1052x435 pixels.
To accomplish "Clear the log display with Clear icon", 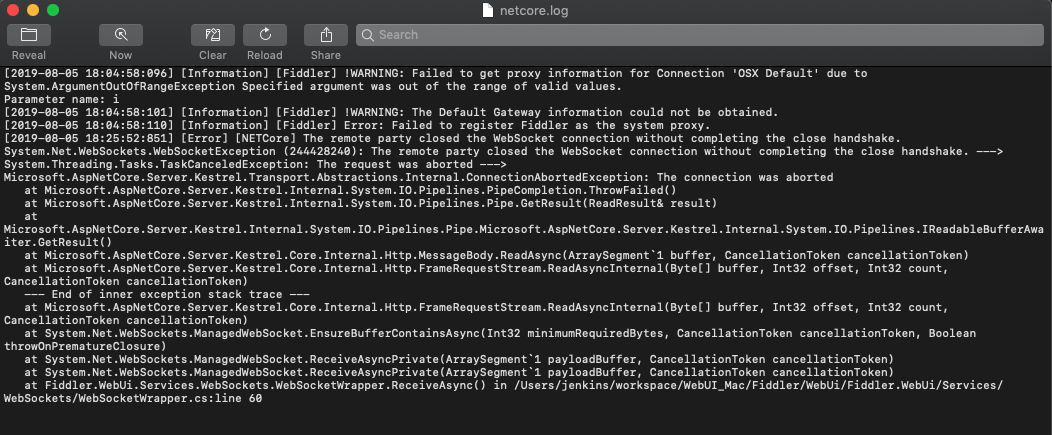I will [x=213, y=35].
